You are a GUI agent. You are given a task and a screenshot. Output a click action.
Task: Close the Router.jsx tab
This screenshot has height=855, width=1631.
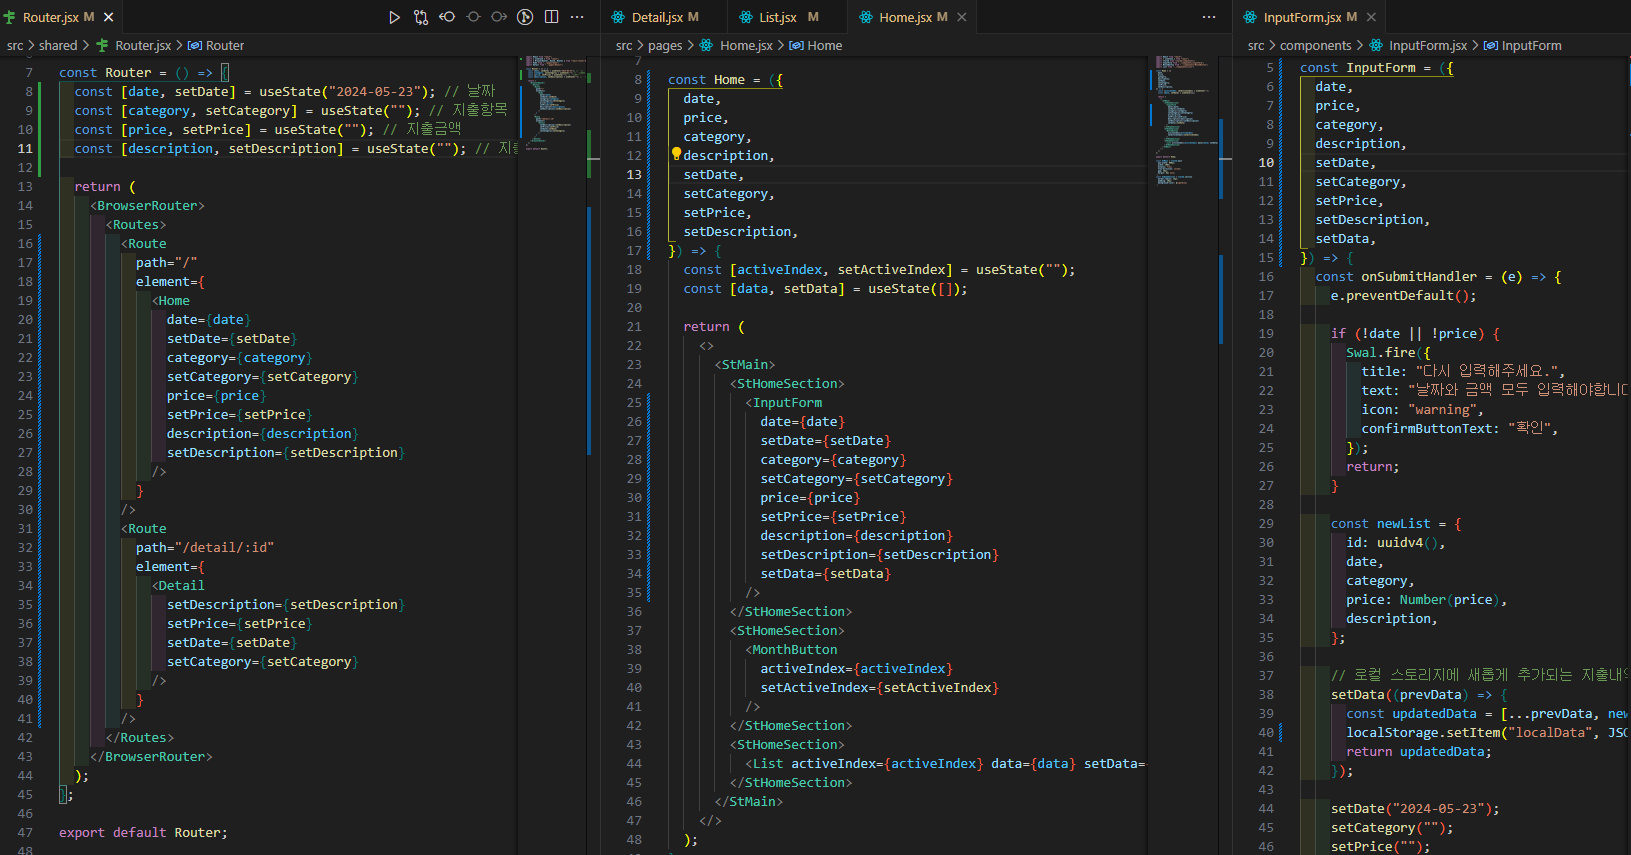coord(109,17)
